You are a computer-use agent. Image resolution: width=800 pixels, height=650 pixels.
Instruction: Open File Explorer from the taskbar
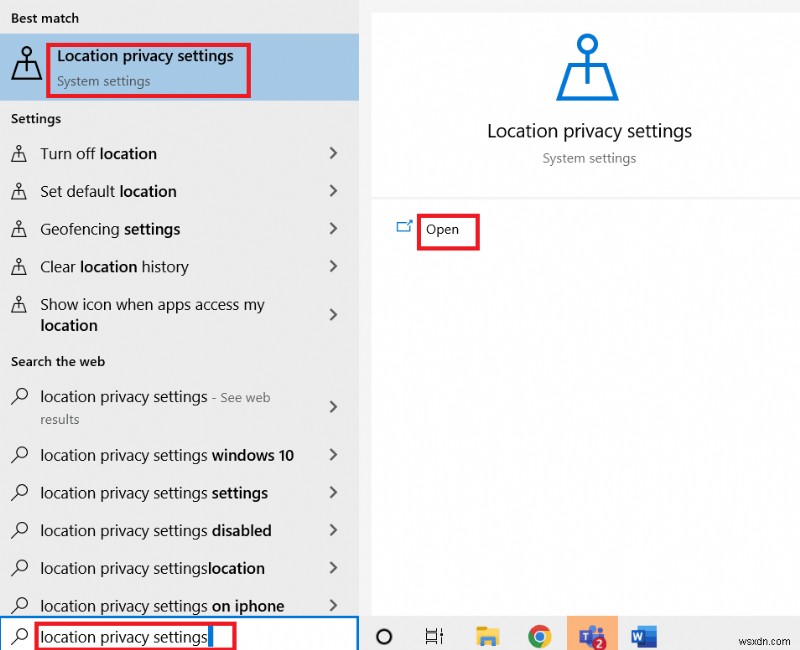pos(488,636)
